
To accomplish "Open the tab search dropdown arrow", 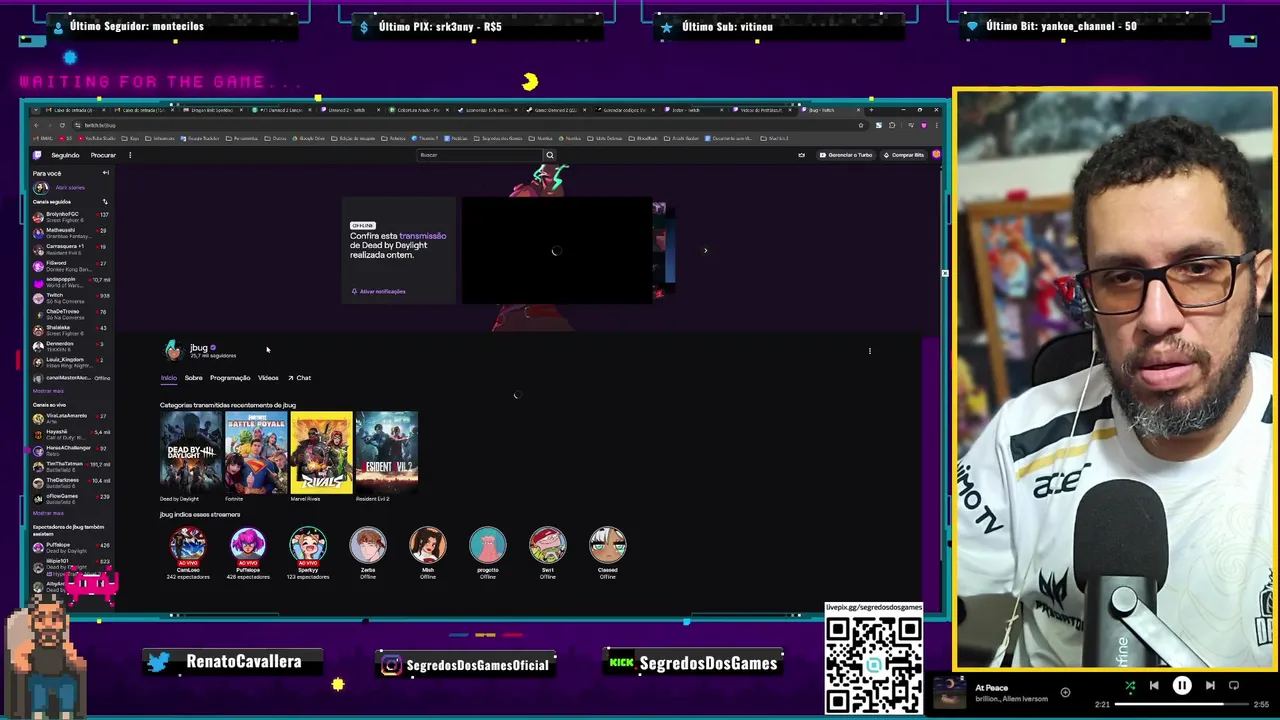I will pos(35,110).
